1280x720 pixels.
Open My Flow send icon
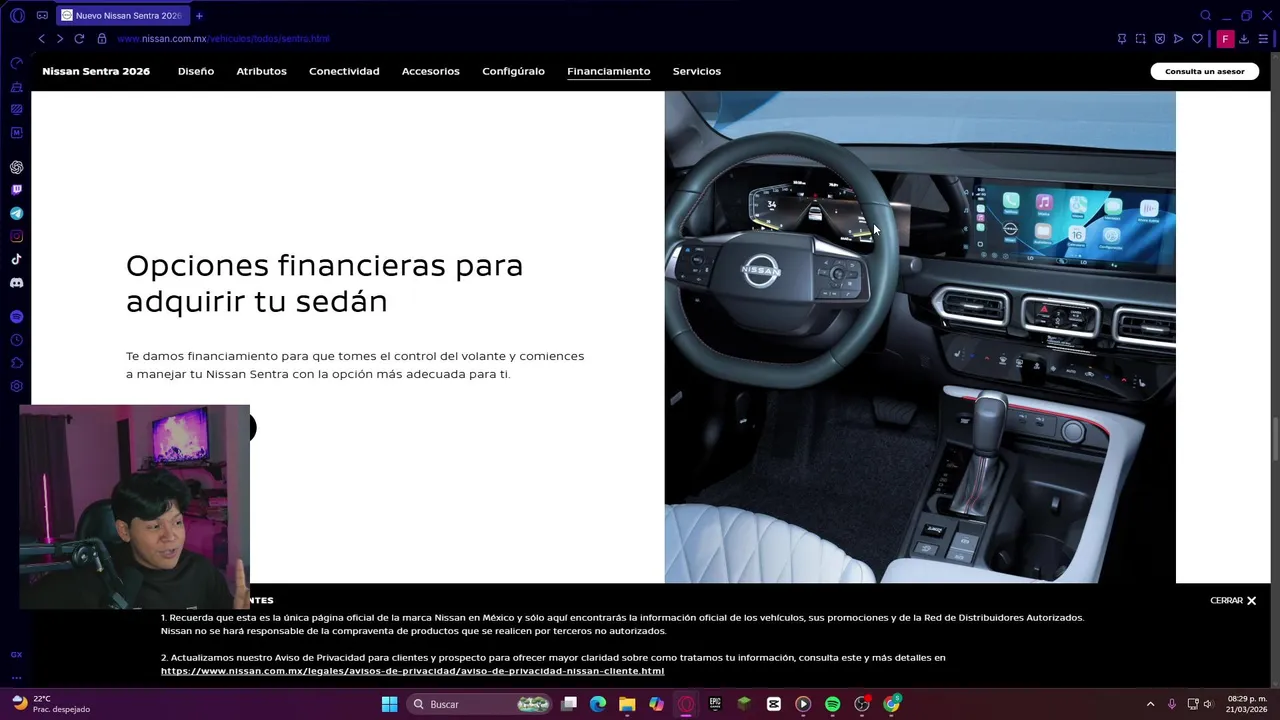tap(1179, 39)
